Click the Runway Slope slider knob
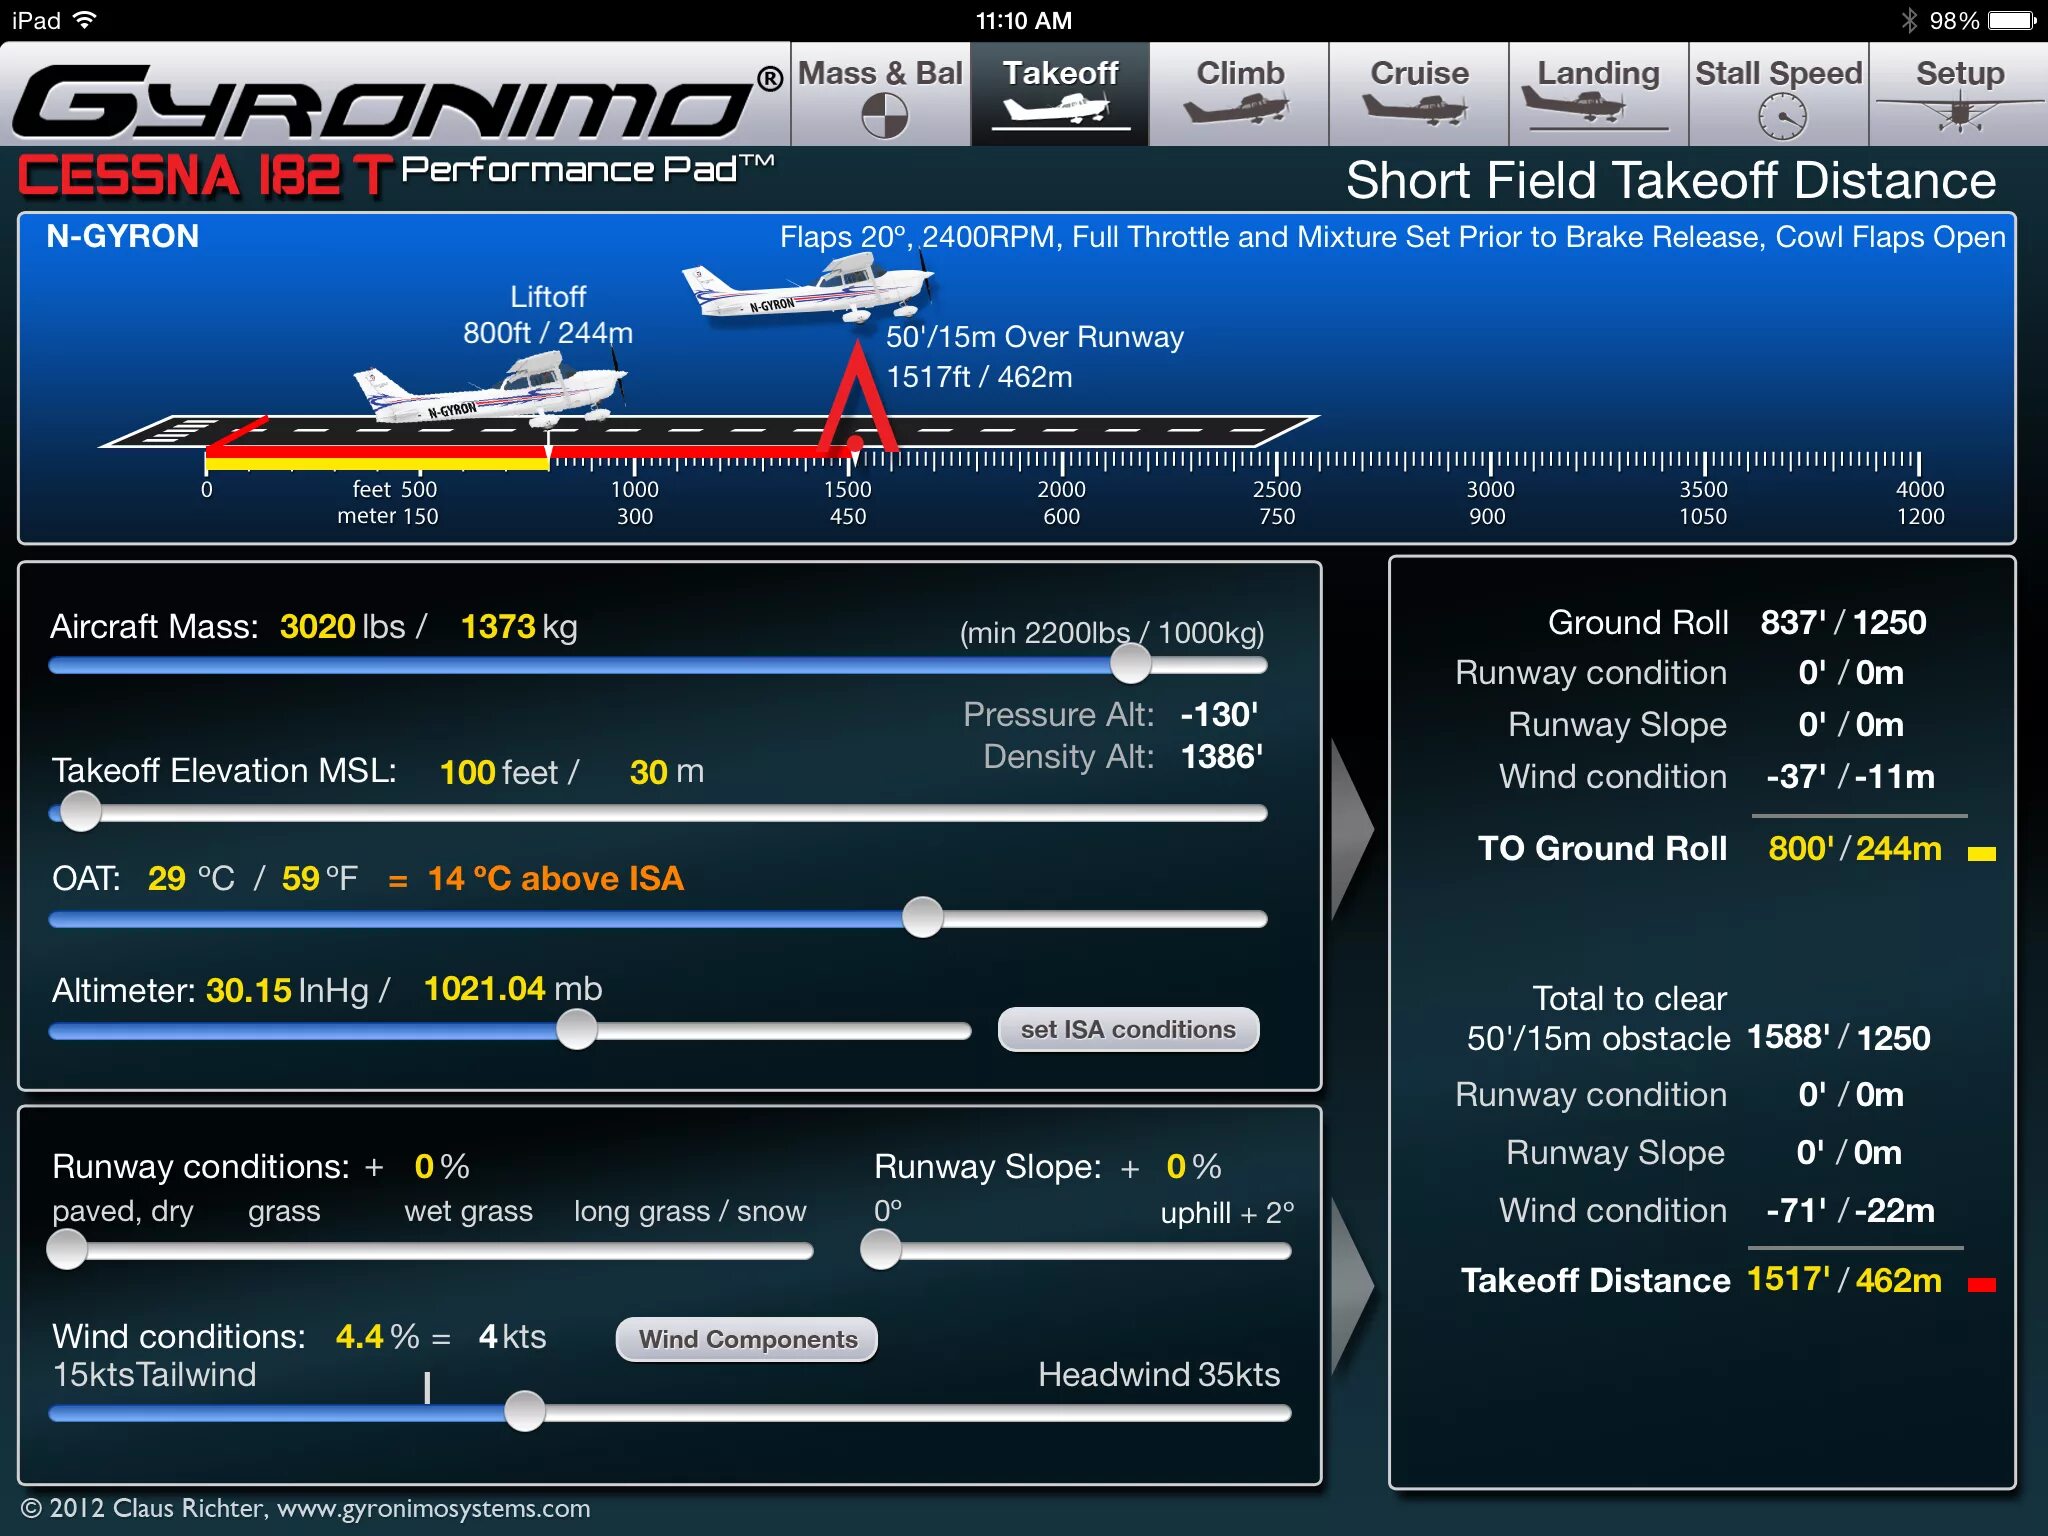2048x1536 pixels. tap(881, 1250)
